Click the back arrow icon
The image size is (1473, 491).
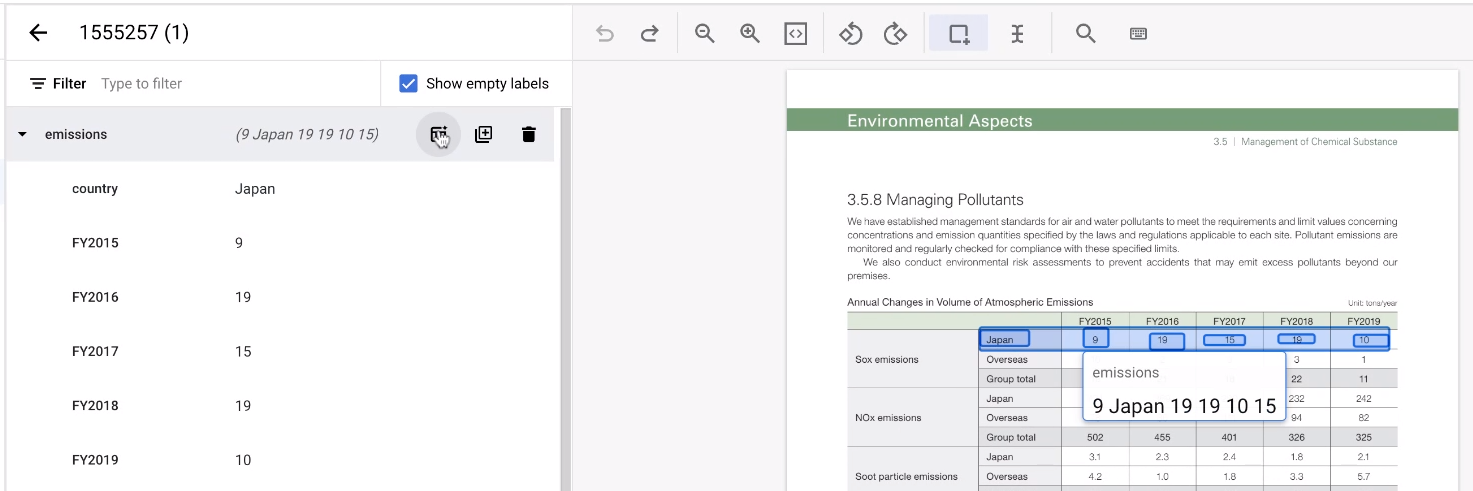(x=38, y=33)
